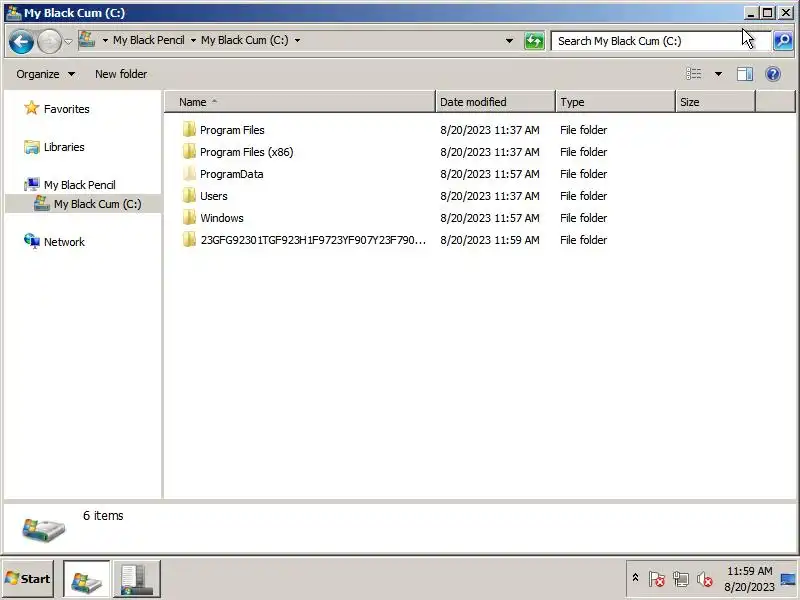Click the Libraries folder icon
800x600 pixels.
(32, 147)
